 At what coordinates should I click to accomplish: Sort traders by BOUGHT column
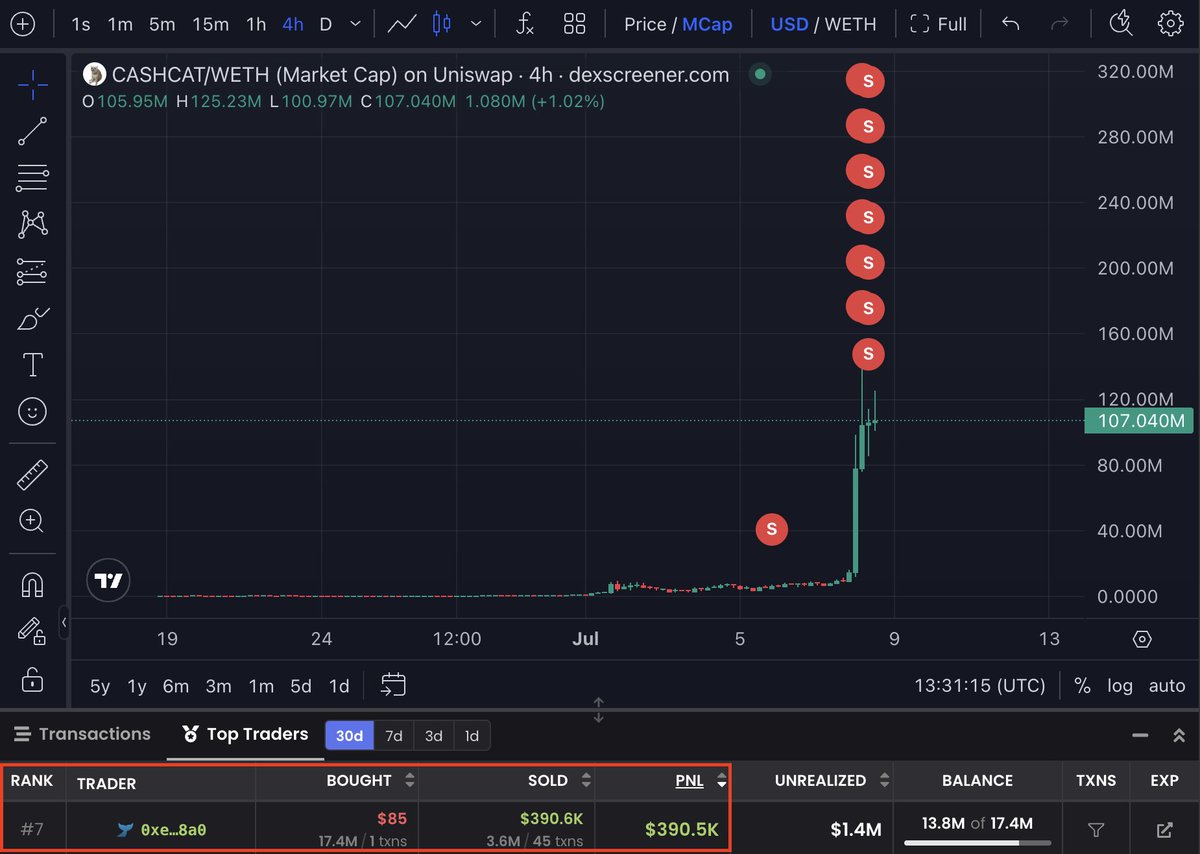[370, 780]
